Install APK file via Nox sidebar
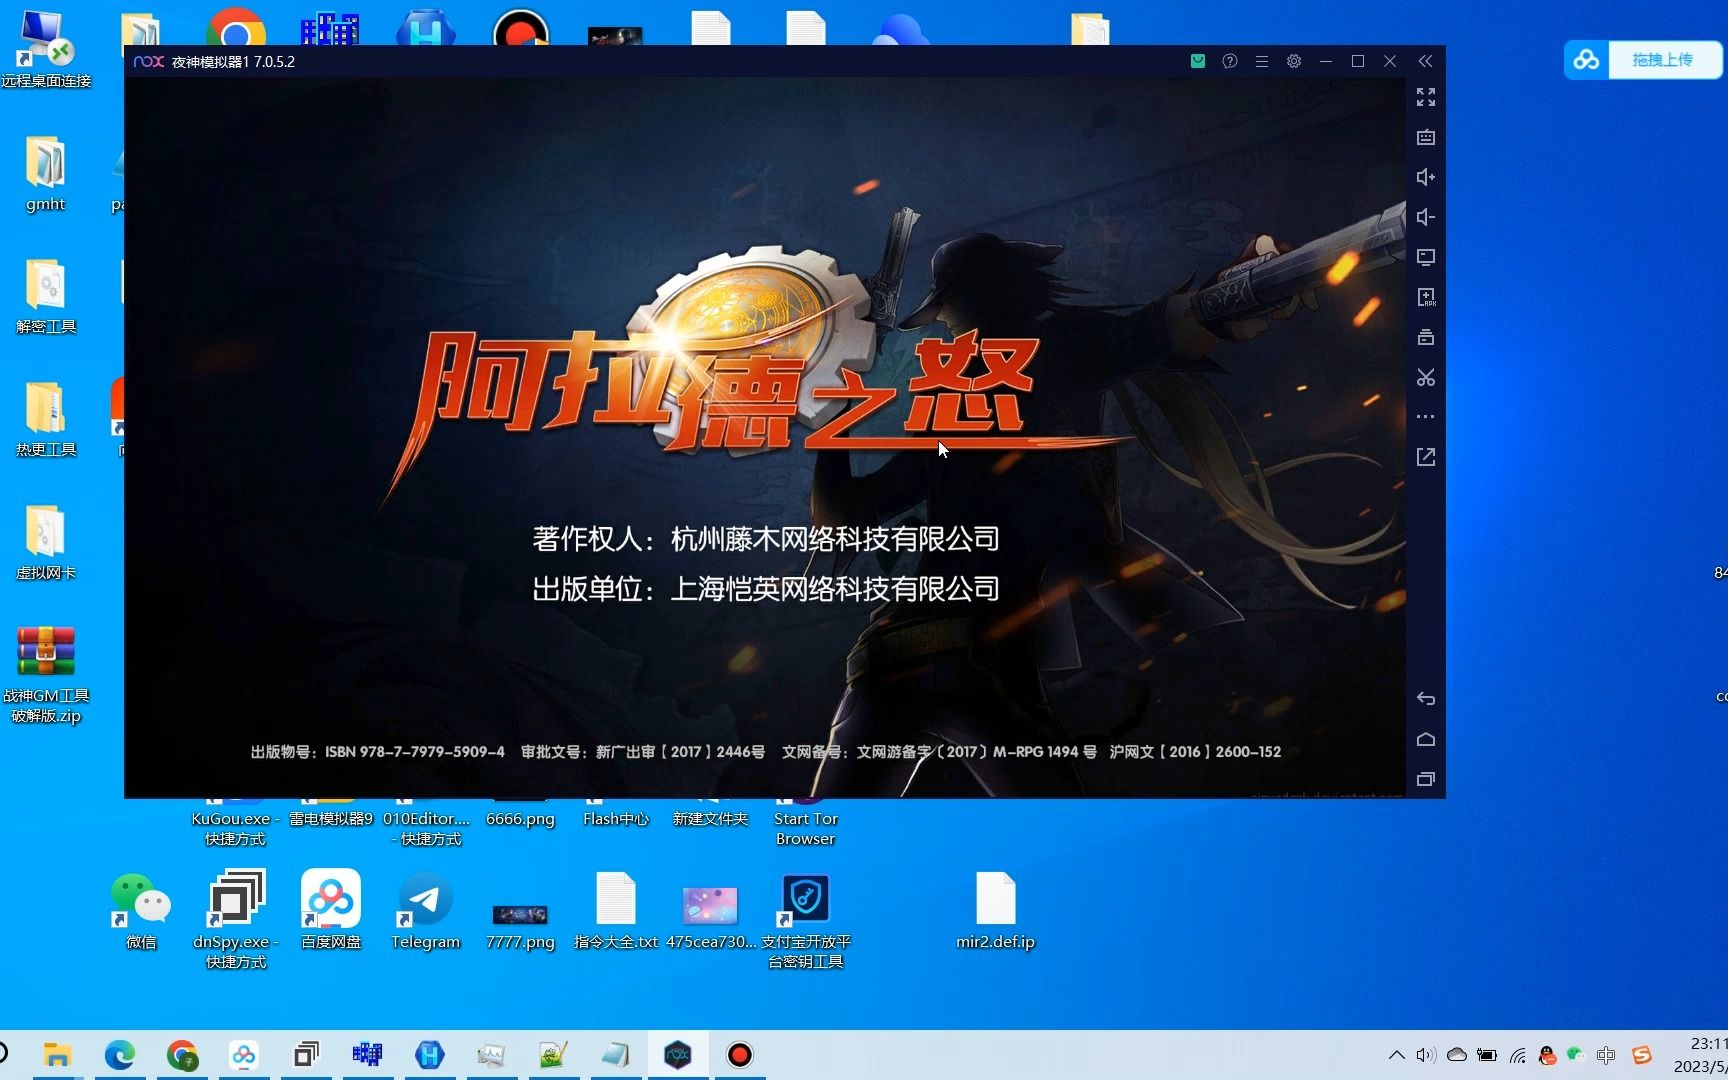This screenshot has width=1728, height=1080. click(x=1426, y=297)
